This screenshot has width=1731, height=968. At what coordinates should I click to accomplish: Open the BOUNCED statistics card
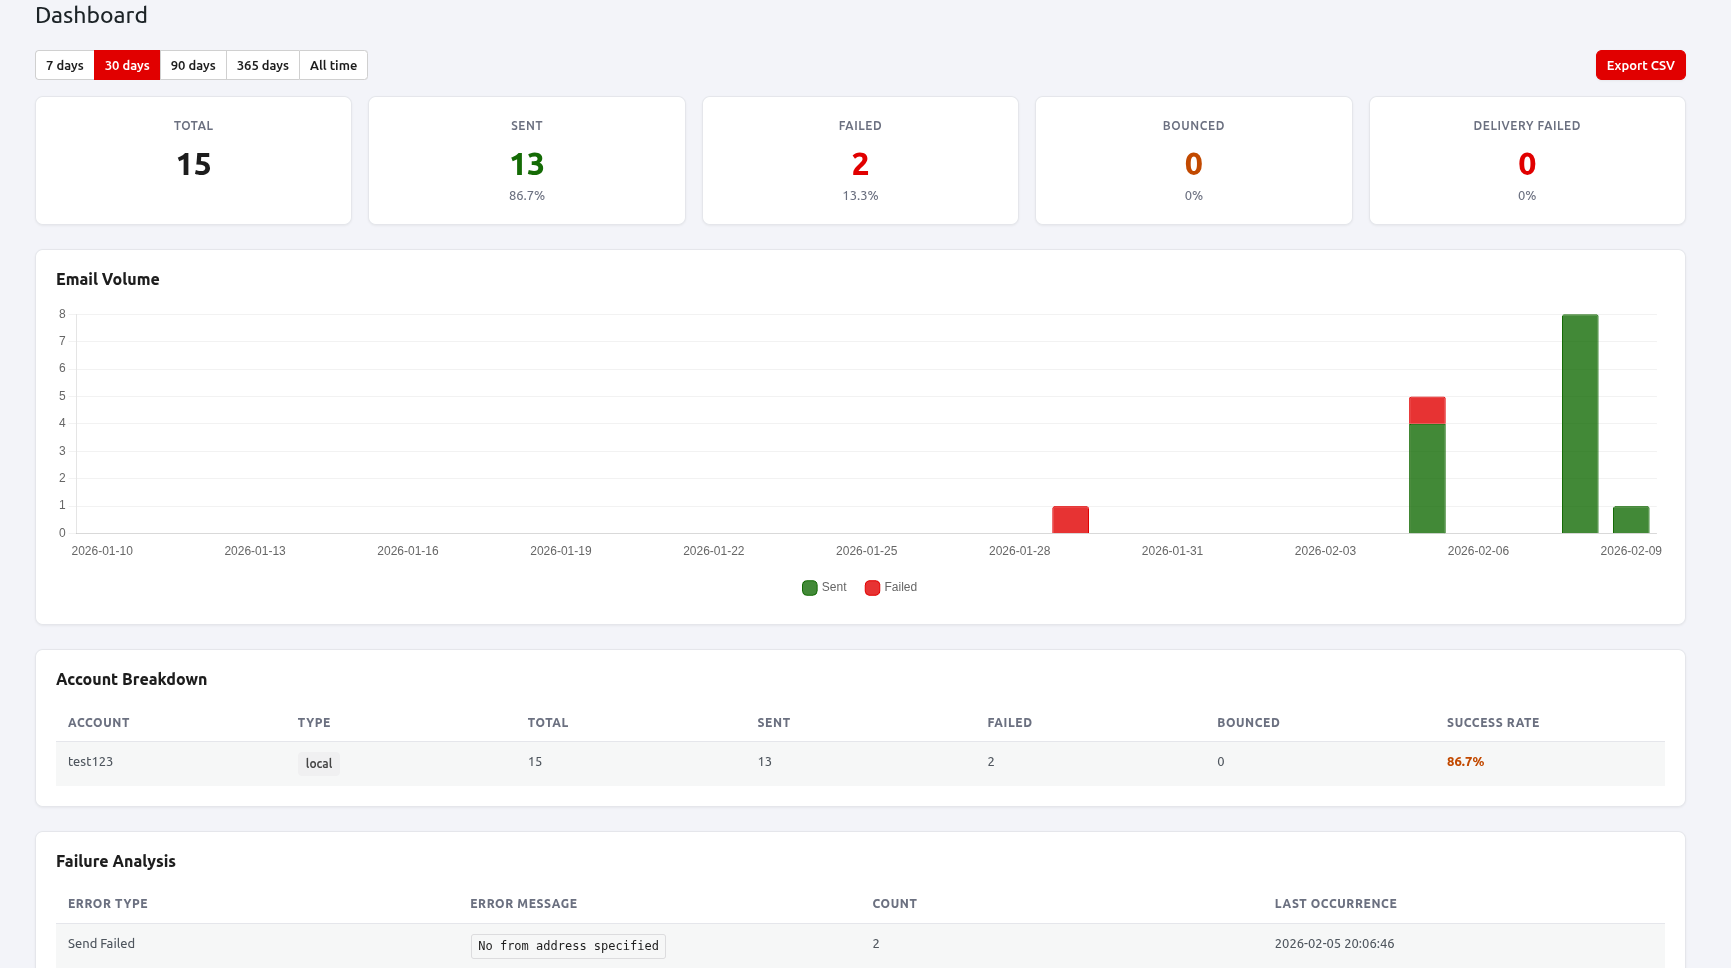(x=1193, y=160)
